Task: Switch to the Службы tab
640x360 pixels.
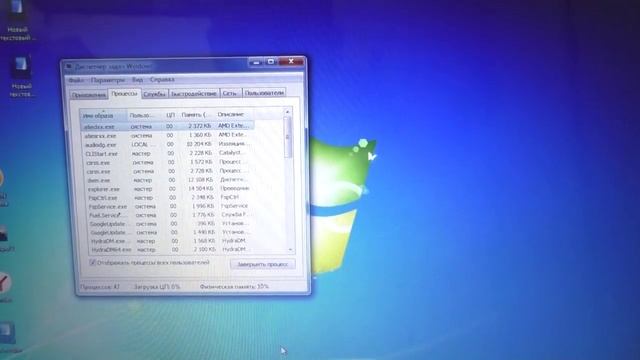Action: tap(154, 94)
